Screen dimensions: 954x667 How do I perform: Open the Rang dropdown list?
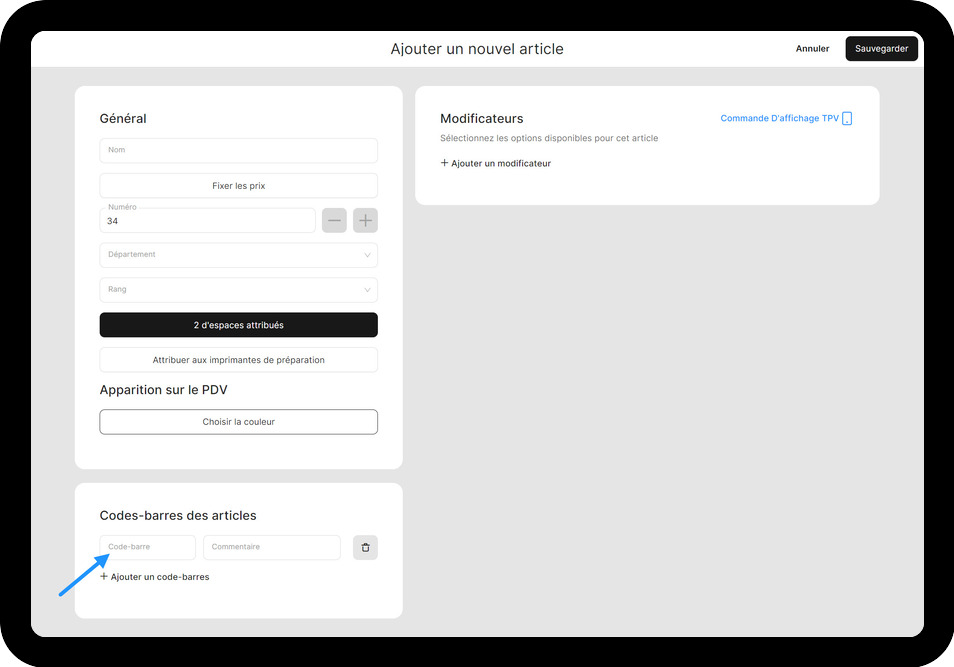tap(238, 290)
